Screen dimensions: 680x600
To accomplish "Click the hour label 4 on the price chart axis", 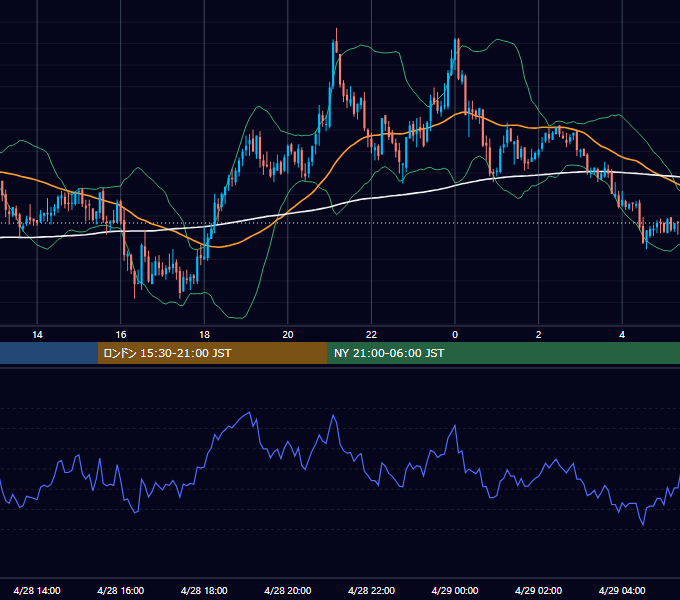I will 622,334.
